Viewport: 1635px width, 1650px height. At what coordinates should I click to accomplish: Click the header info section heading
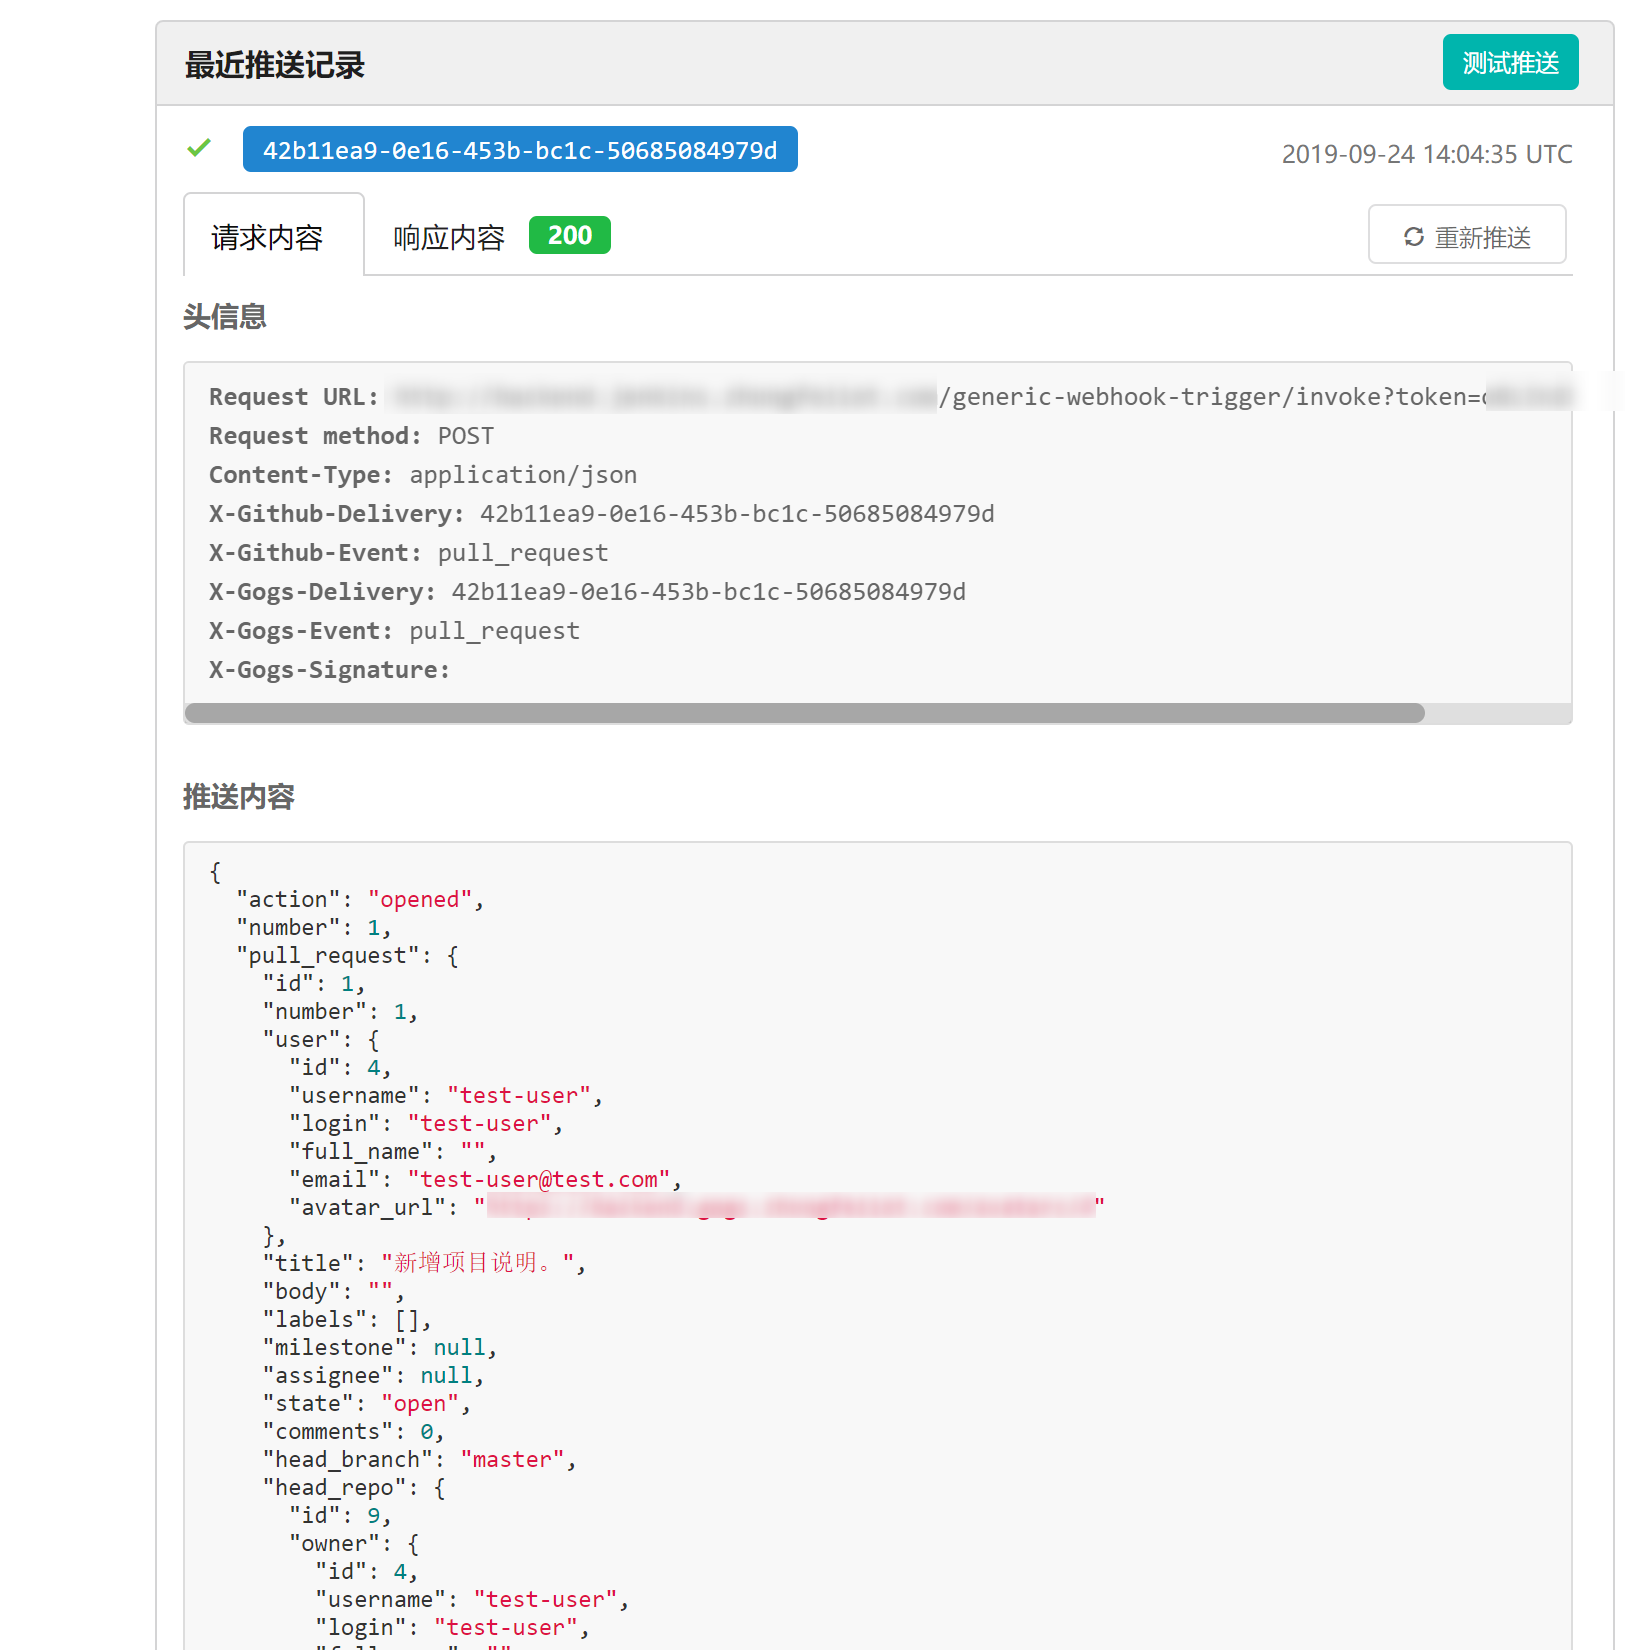coord(225,317)
